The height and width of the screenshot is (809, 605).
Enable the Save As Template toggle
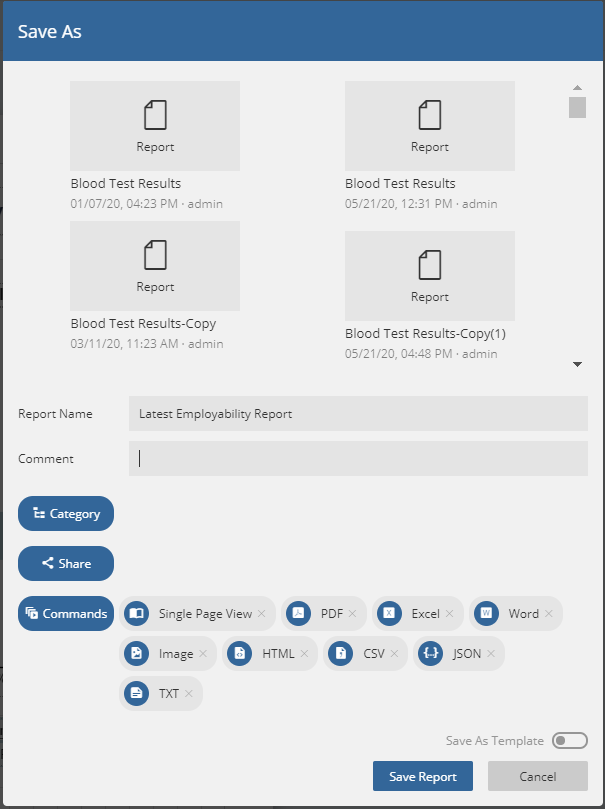coord(570,741)
